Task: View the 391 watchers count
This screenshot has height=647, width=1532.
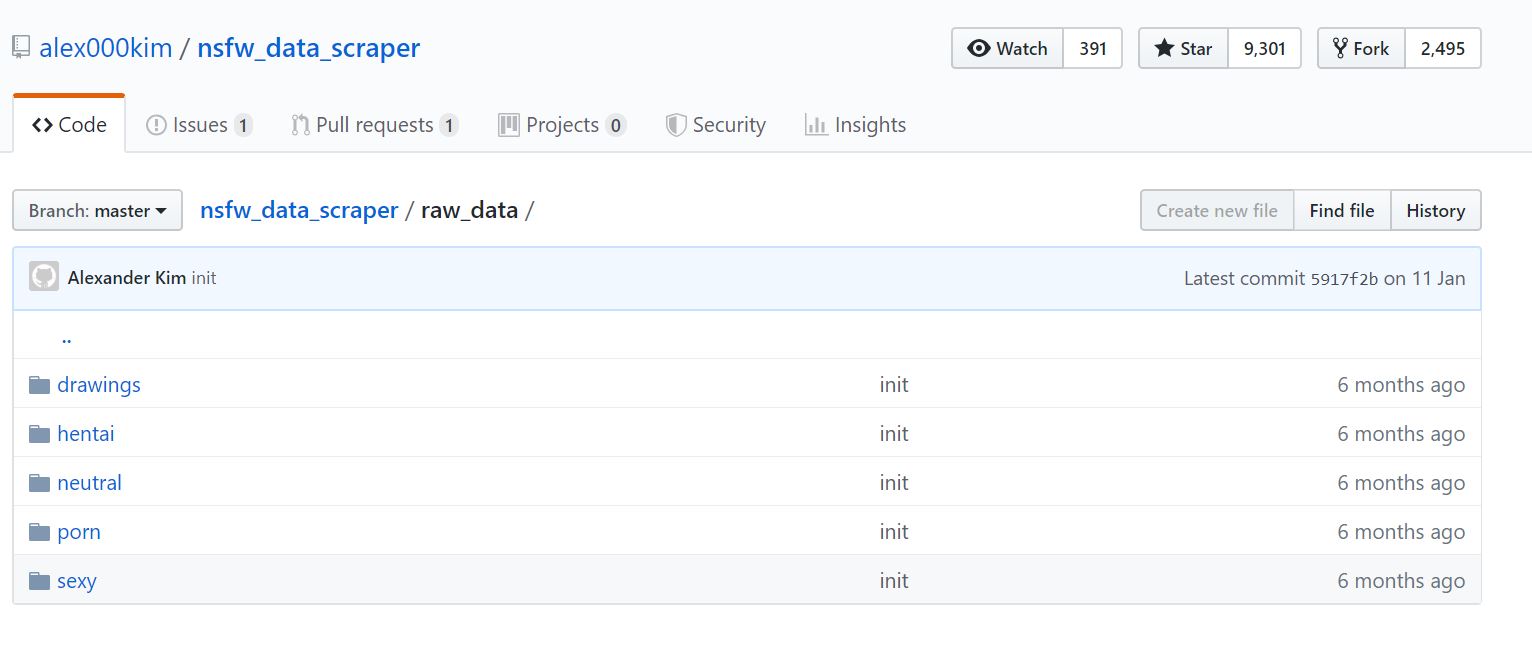Action: 1093,48
